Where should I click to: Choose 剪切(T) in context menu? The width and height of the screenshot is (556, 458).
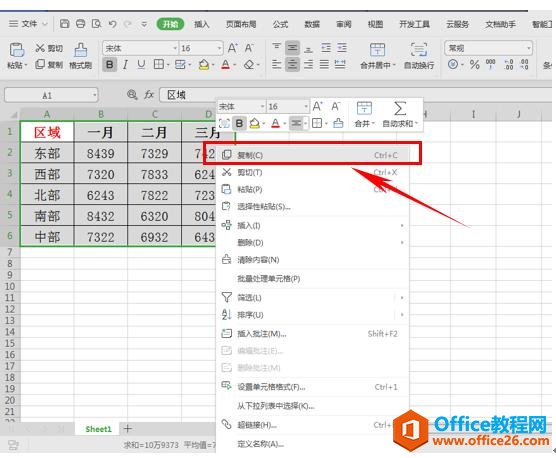click(313, 172)
